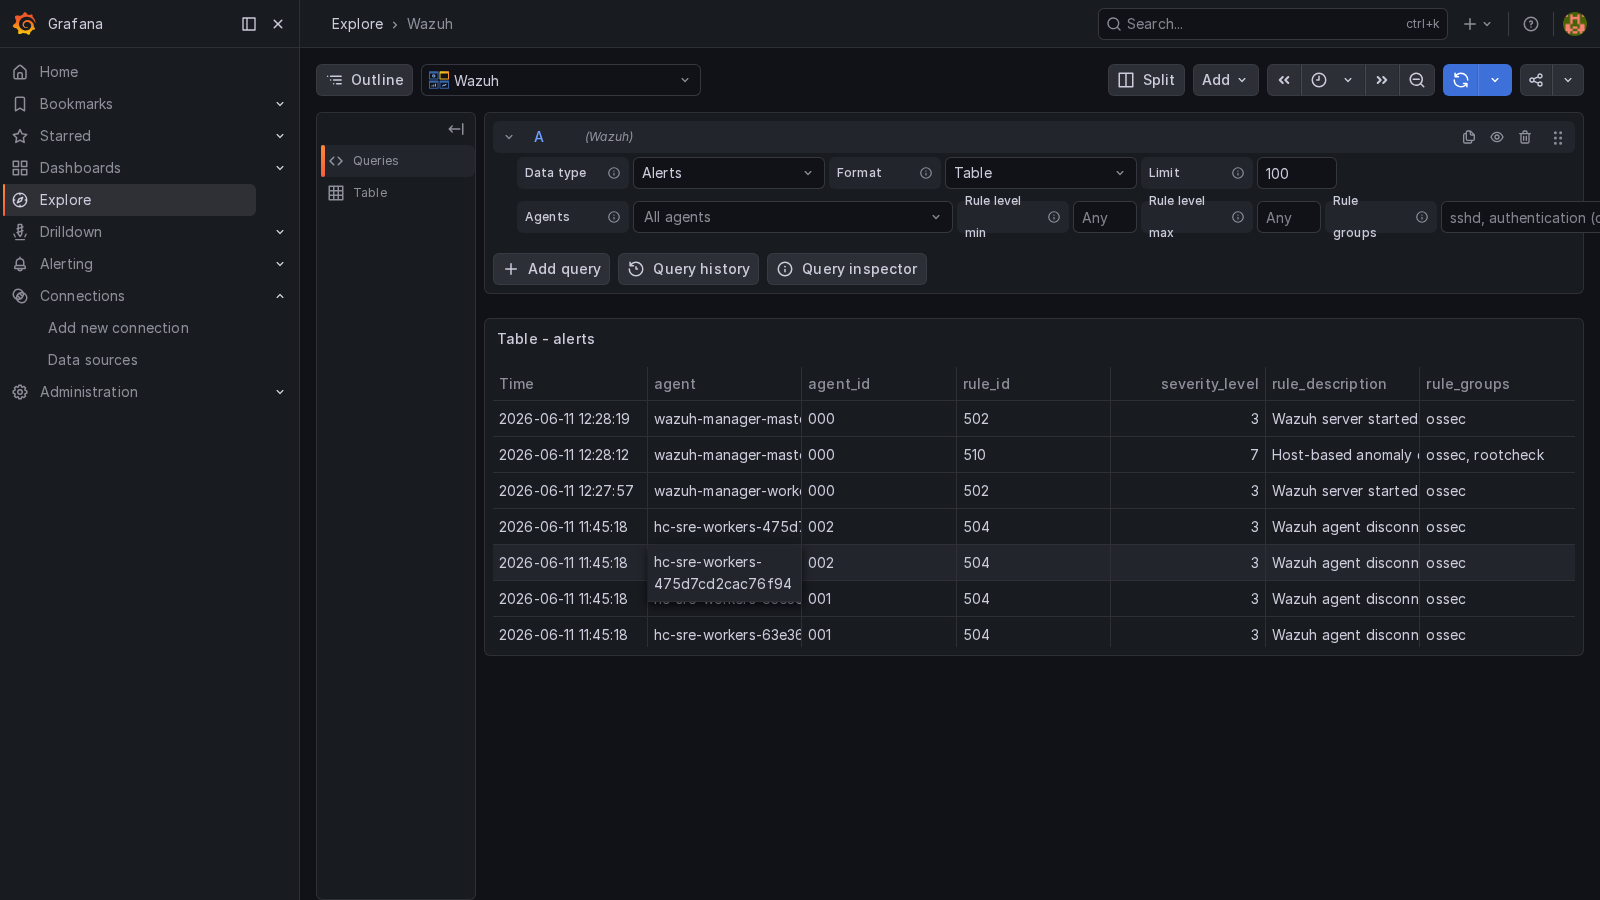1600x900 pixels.
Task: Expand the Administration section chevron
Action: [x=280, y=392]
